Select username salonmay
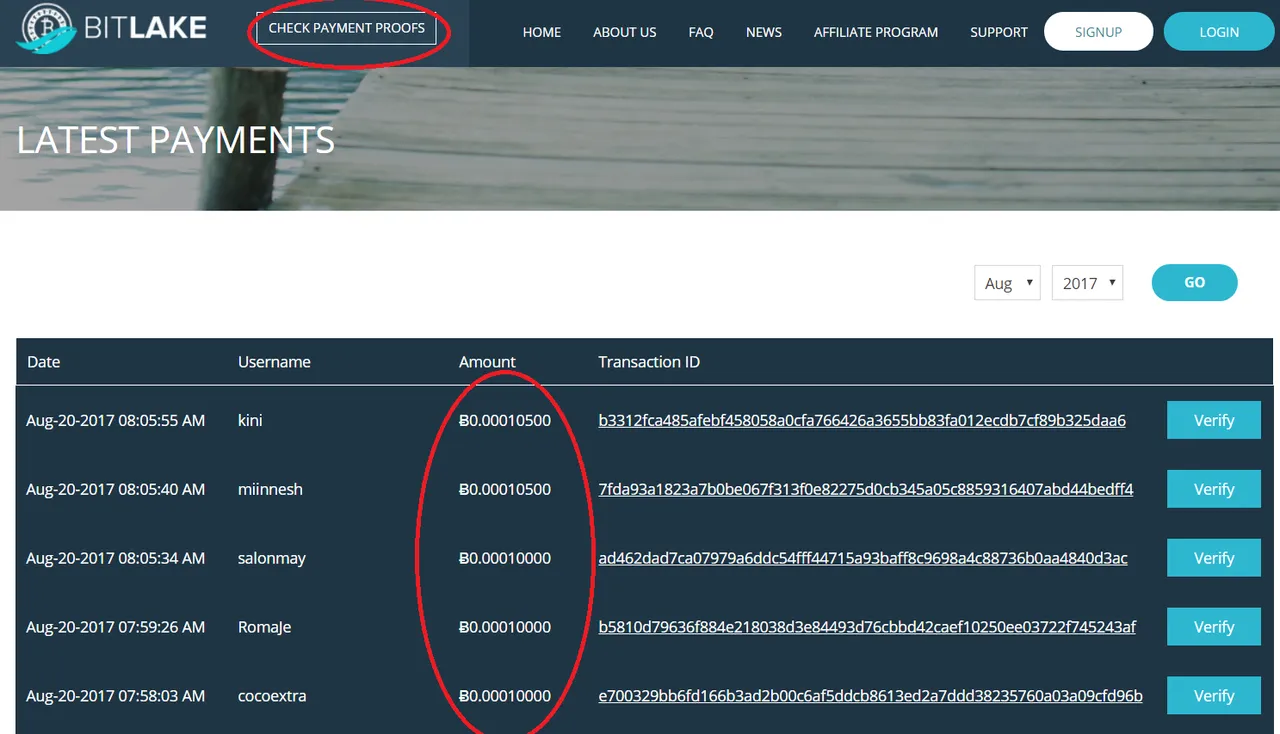 tap(271, 558)
